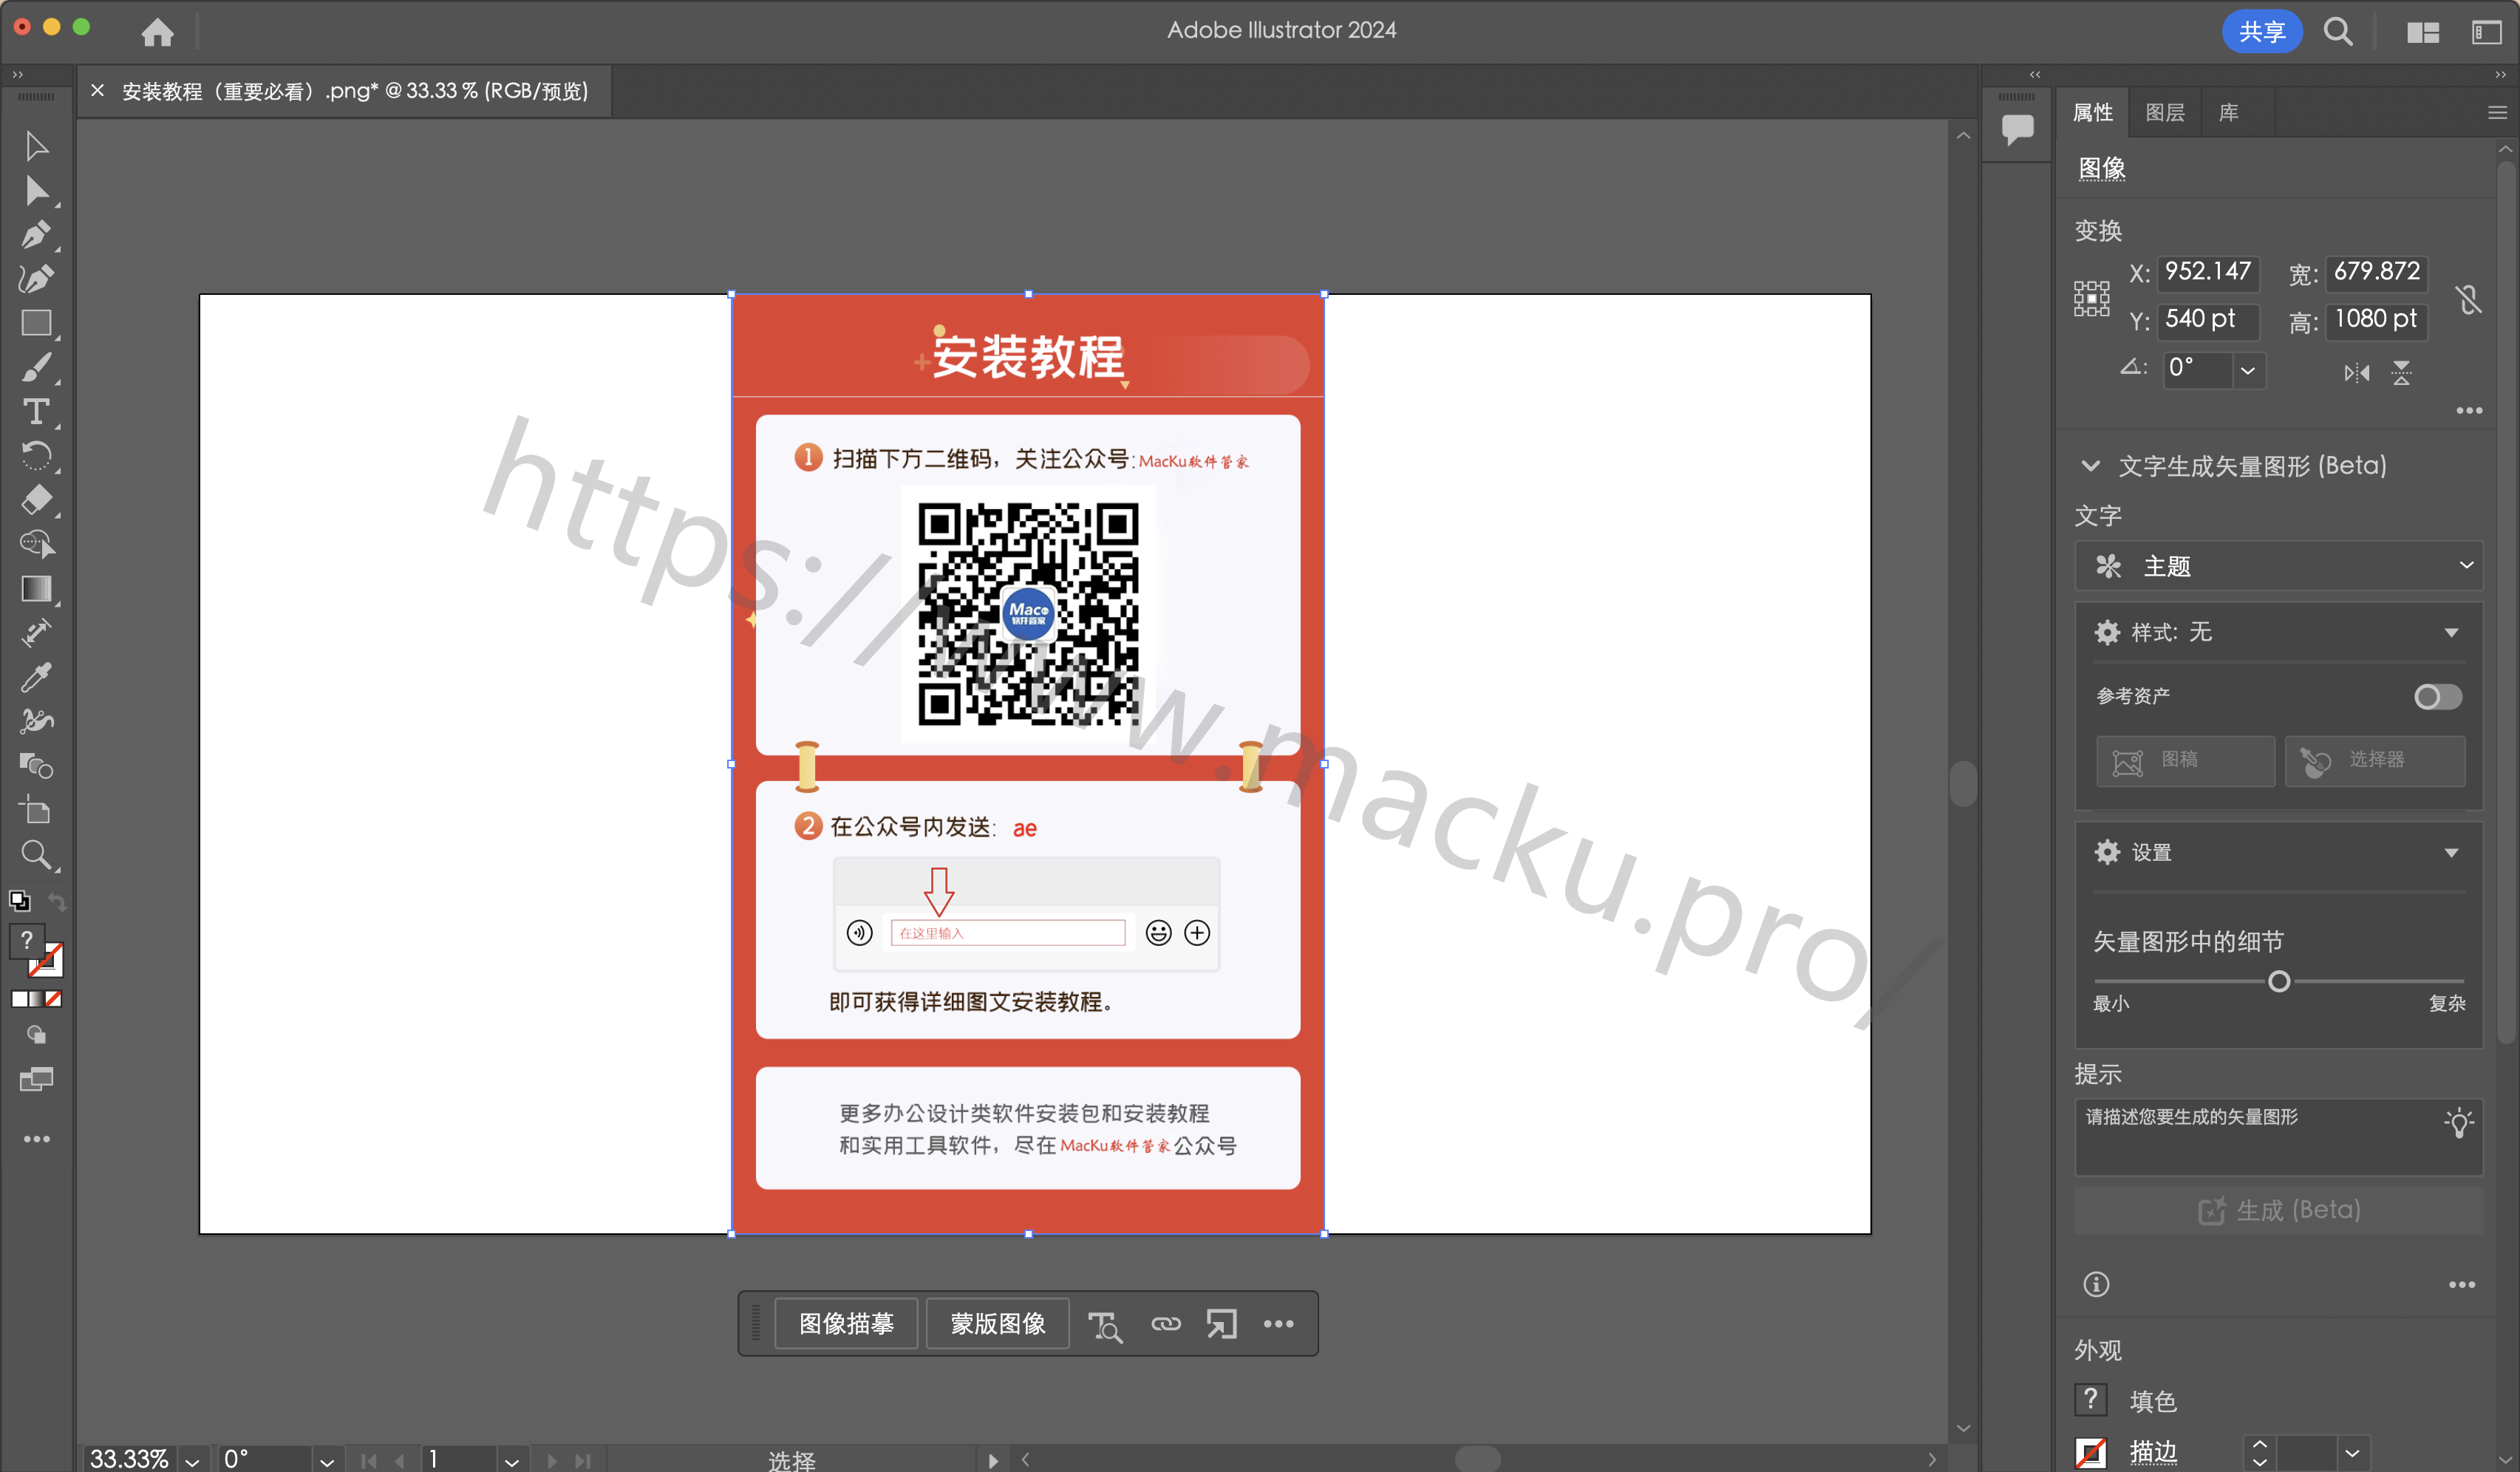This screenshot has width=2520, height=1472.
Task: Select the Pen tool
Action: (36, 235)
